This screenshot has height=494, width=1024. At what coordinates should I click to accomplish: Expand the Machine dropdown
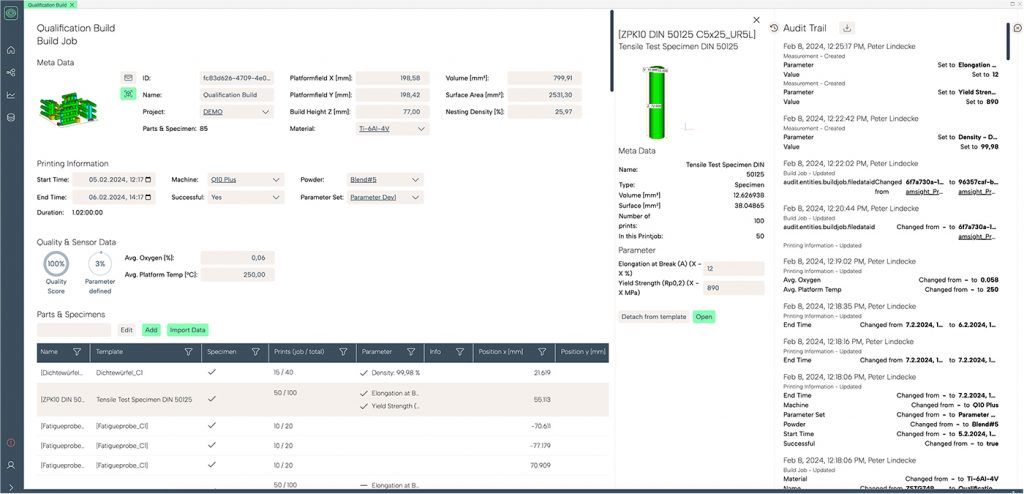[277, 180]
